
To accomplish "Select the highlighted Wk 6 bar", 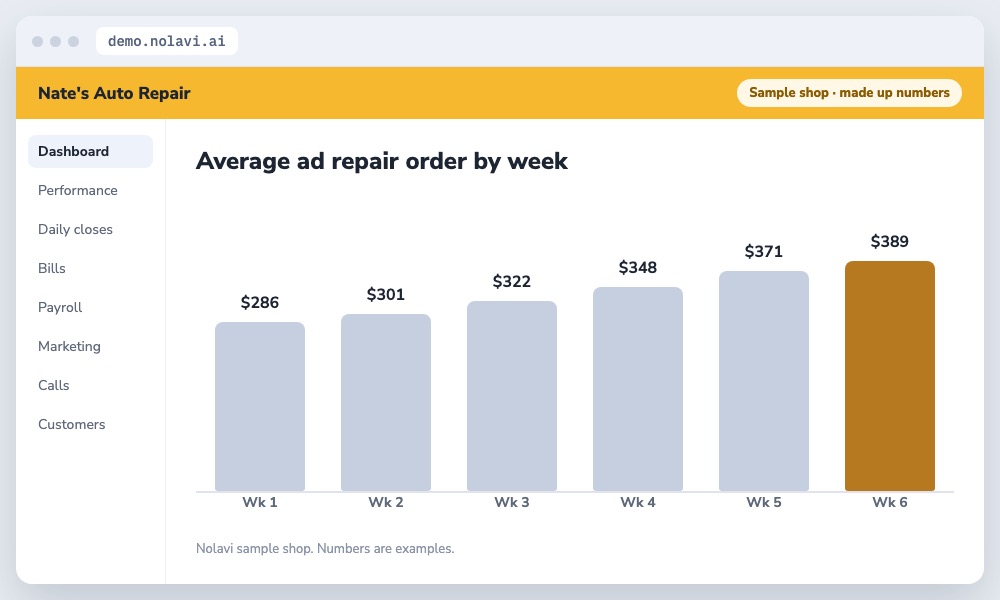I will [x=890, y=376].
